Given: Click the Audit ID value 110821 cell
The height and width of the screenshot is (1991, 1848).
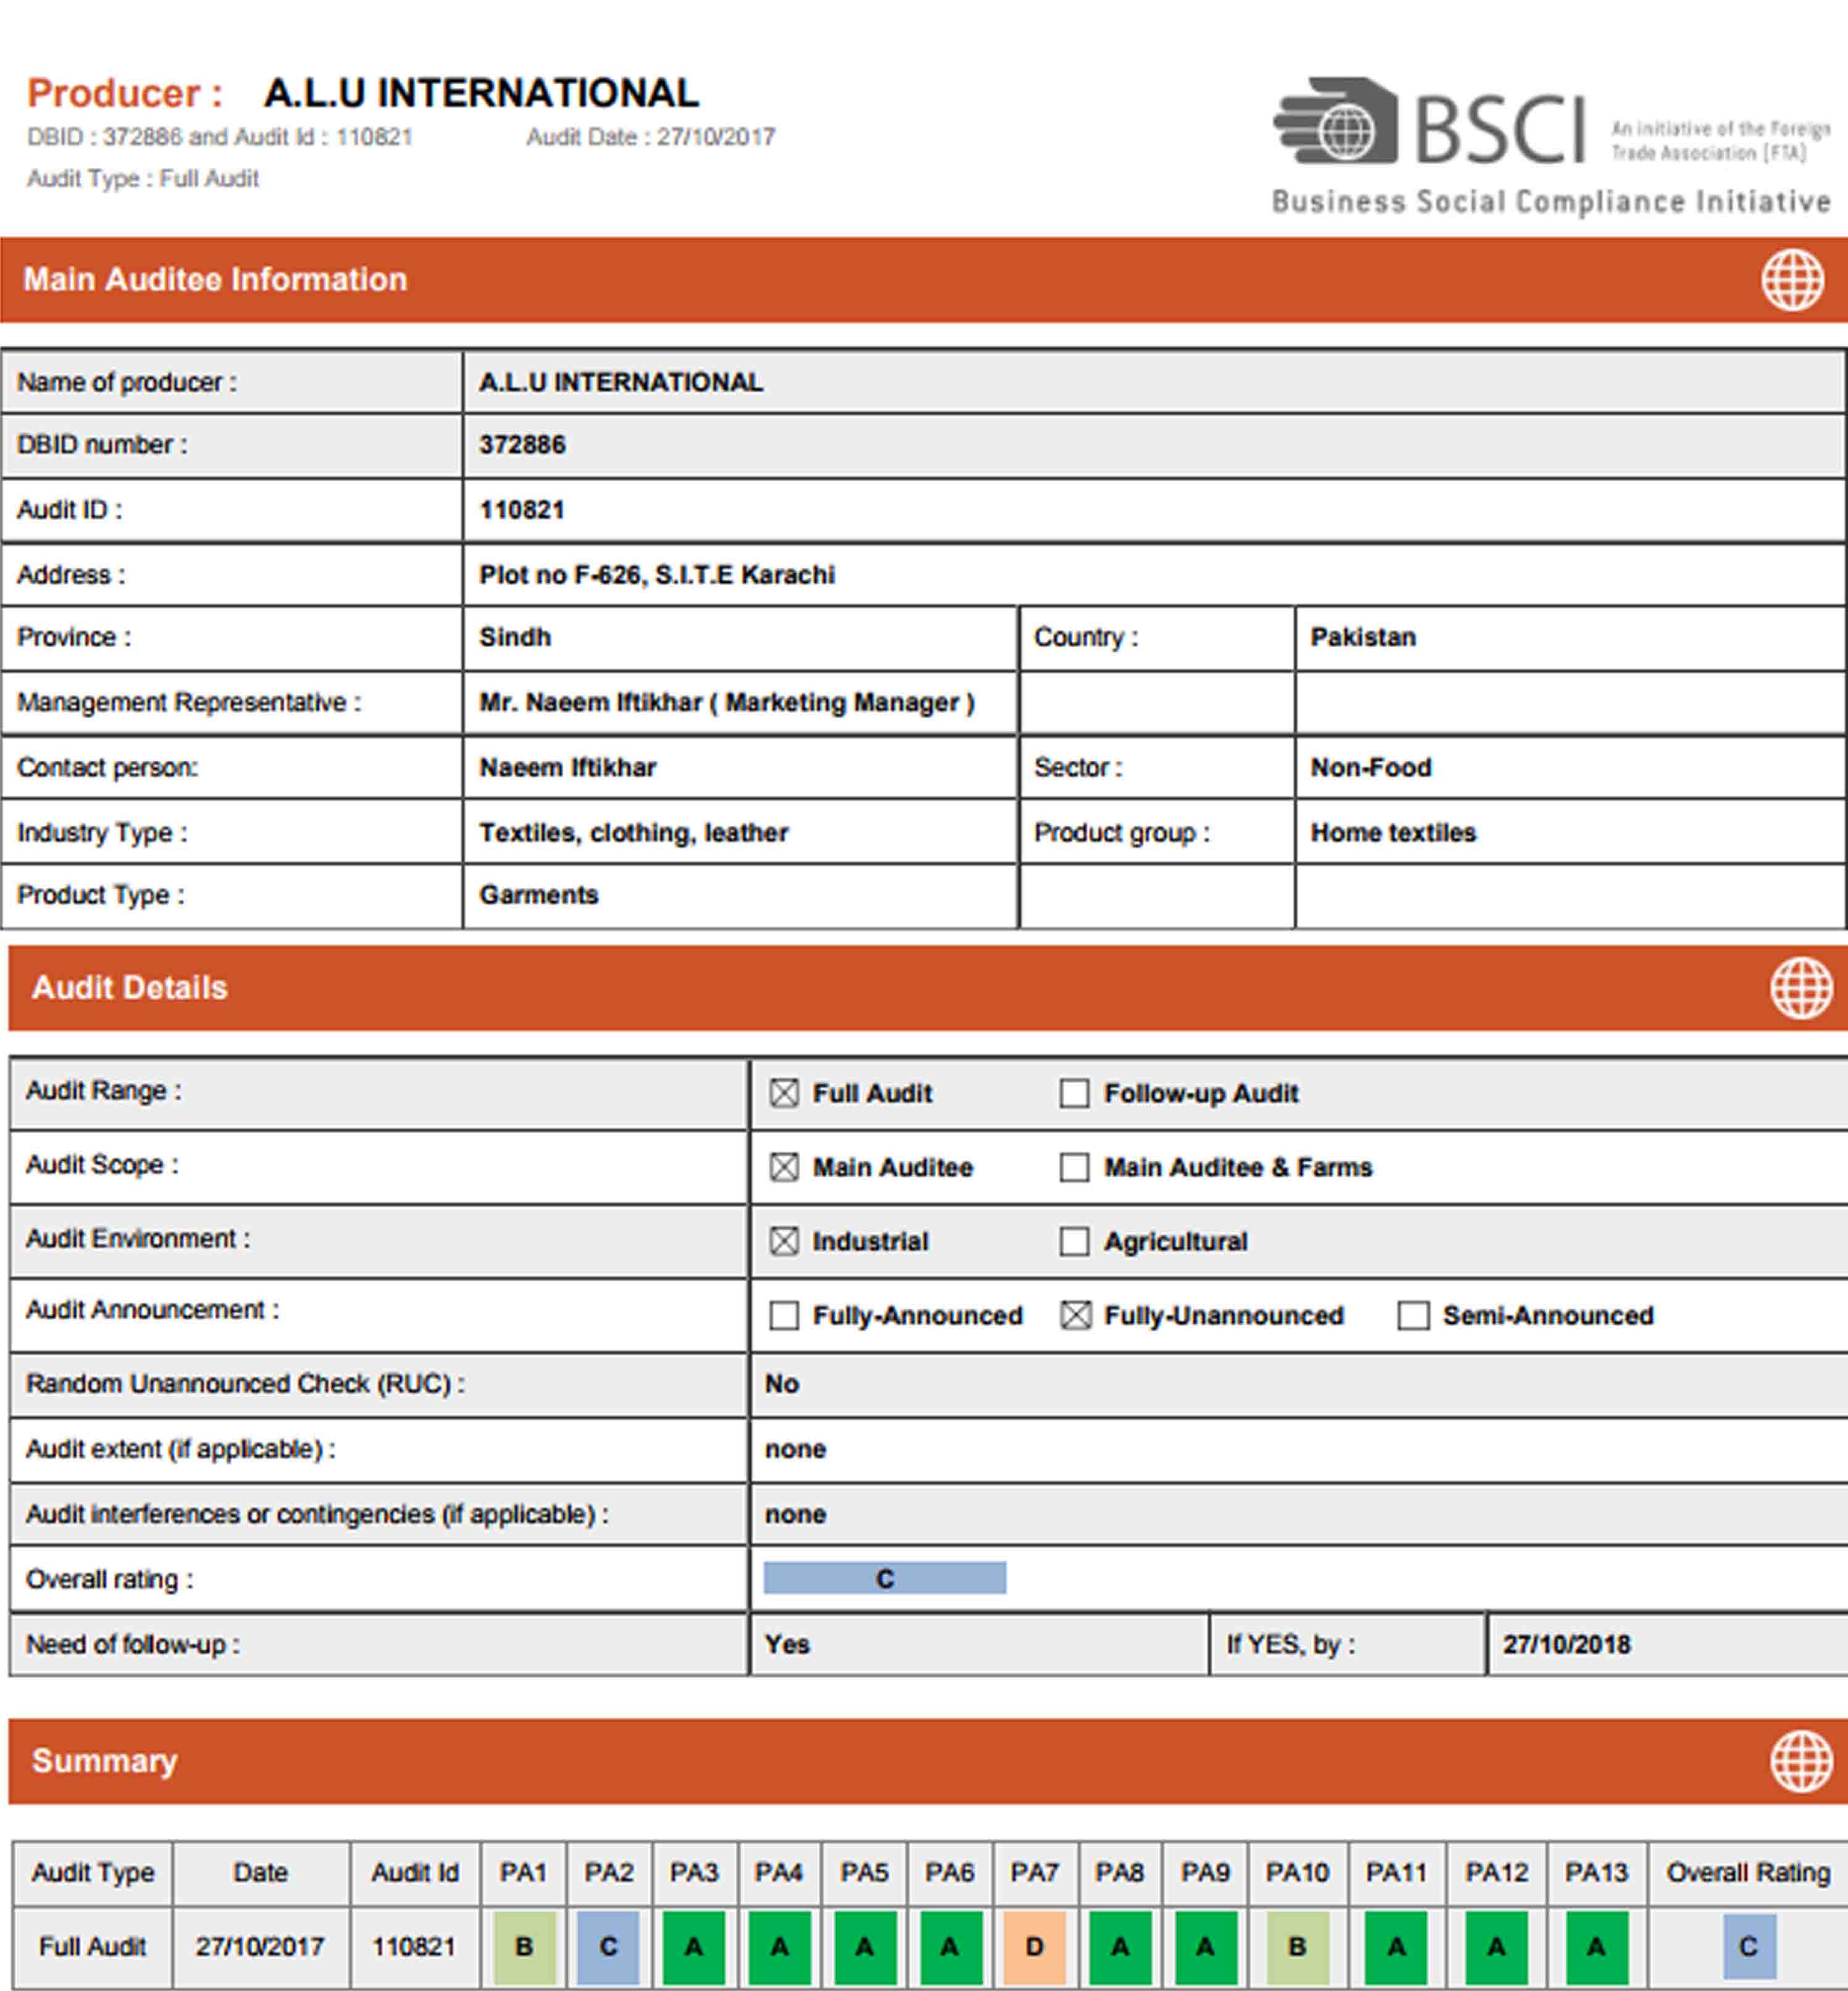Looking at the screenshot, I should 1154,510.
